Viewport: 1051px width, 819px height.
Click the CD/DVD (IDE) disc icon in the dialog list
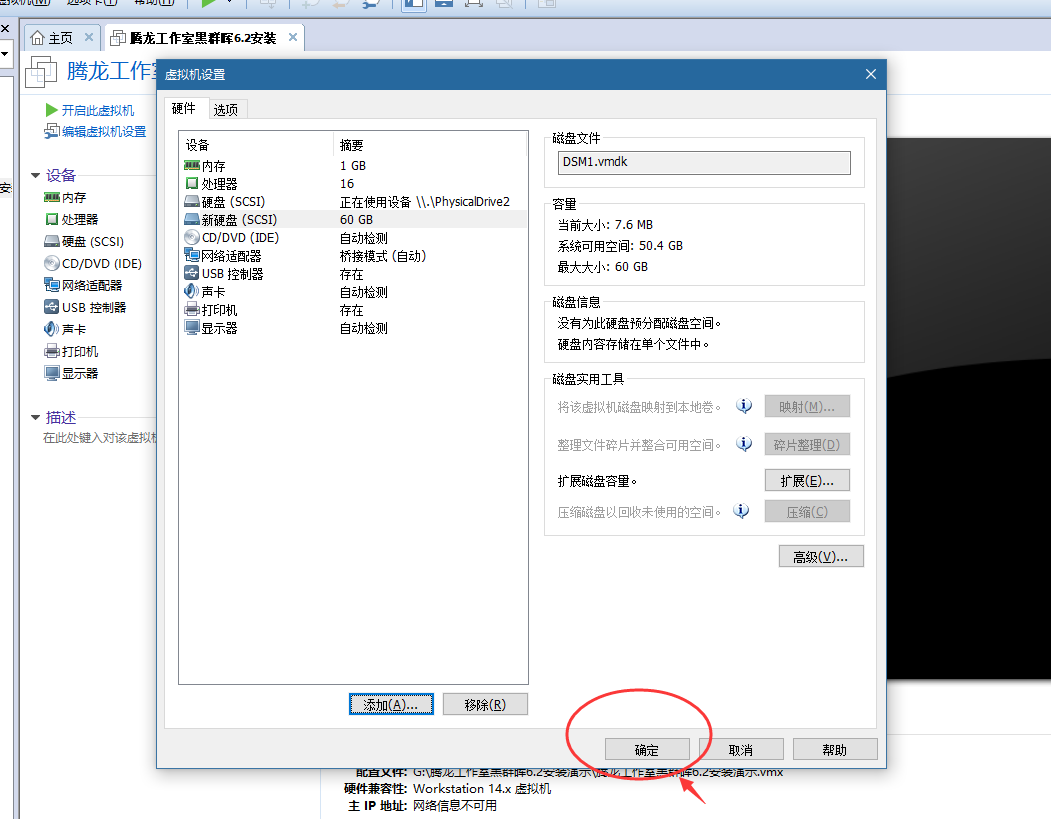pyautogui.click(x=192, y=238)
